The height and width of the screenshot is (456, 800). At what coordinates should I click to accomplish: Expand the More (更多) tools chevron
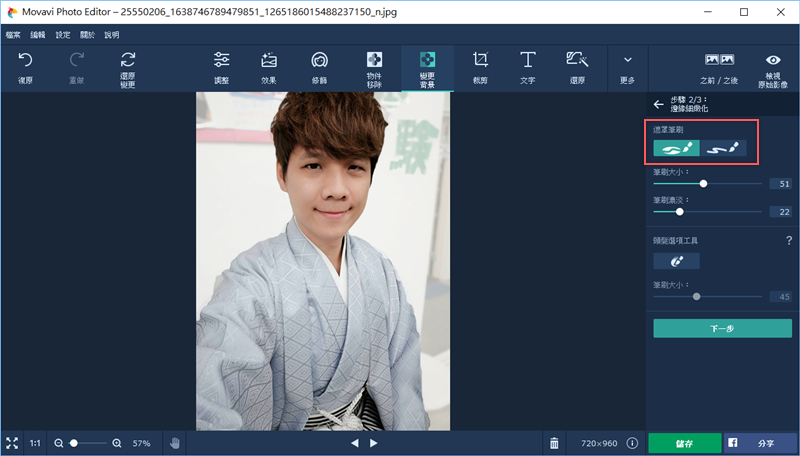(628, 60)
